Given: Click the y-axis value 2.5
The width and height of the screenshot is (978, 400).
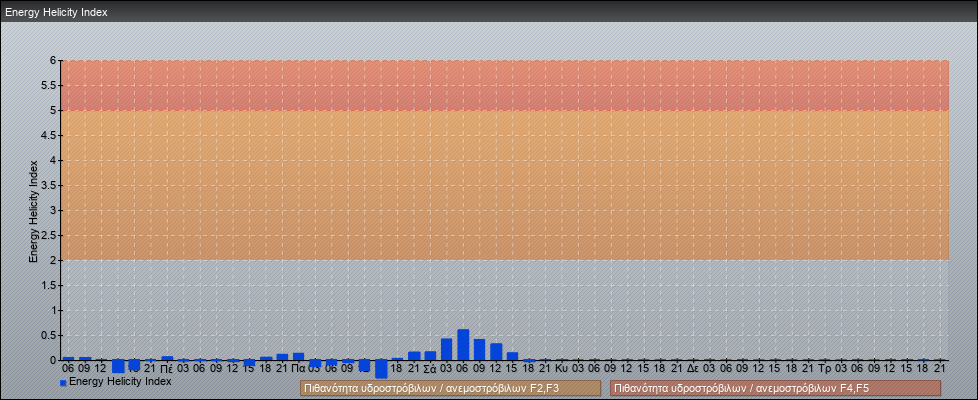Looking at the screenshot, I should [x=49, y=235].
